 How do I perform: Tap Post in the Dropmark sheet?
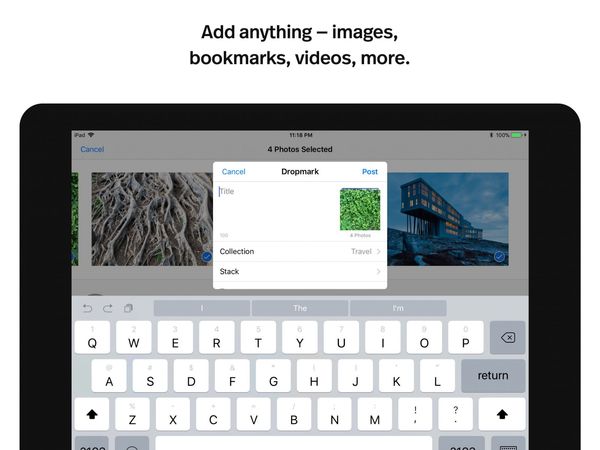click(370, 172)
